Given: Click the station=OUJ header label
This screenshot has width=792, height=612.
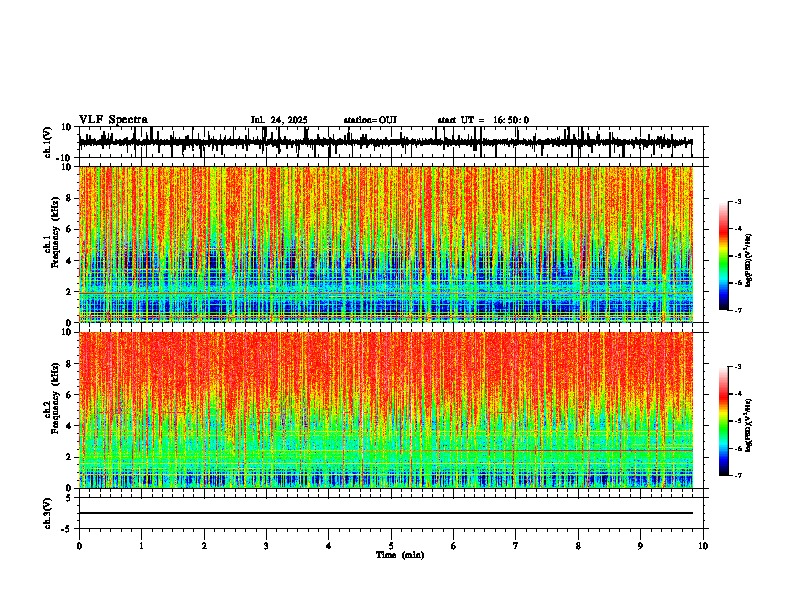Looking at the screenshot, I should coord(370,120).
